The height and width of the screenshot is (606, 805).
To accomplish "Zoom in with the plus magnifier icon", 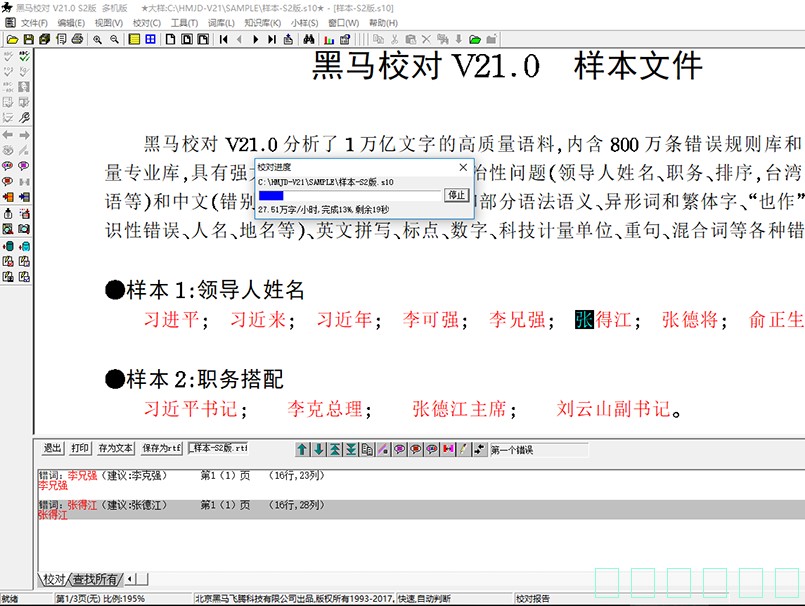I will click(x=97, y=40).
